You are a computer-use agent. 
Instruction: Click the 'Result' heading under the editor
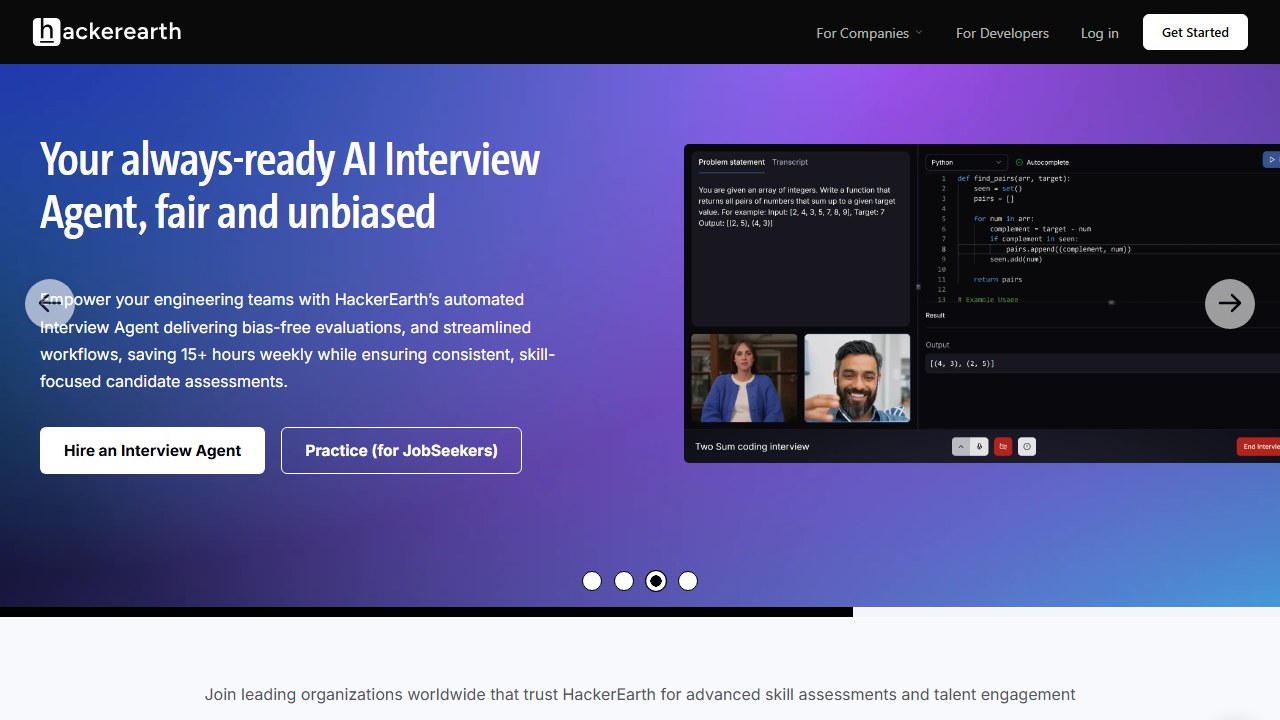[935, 315]
